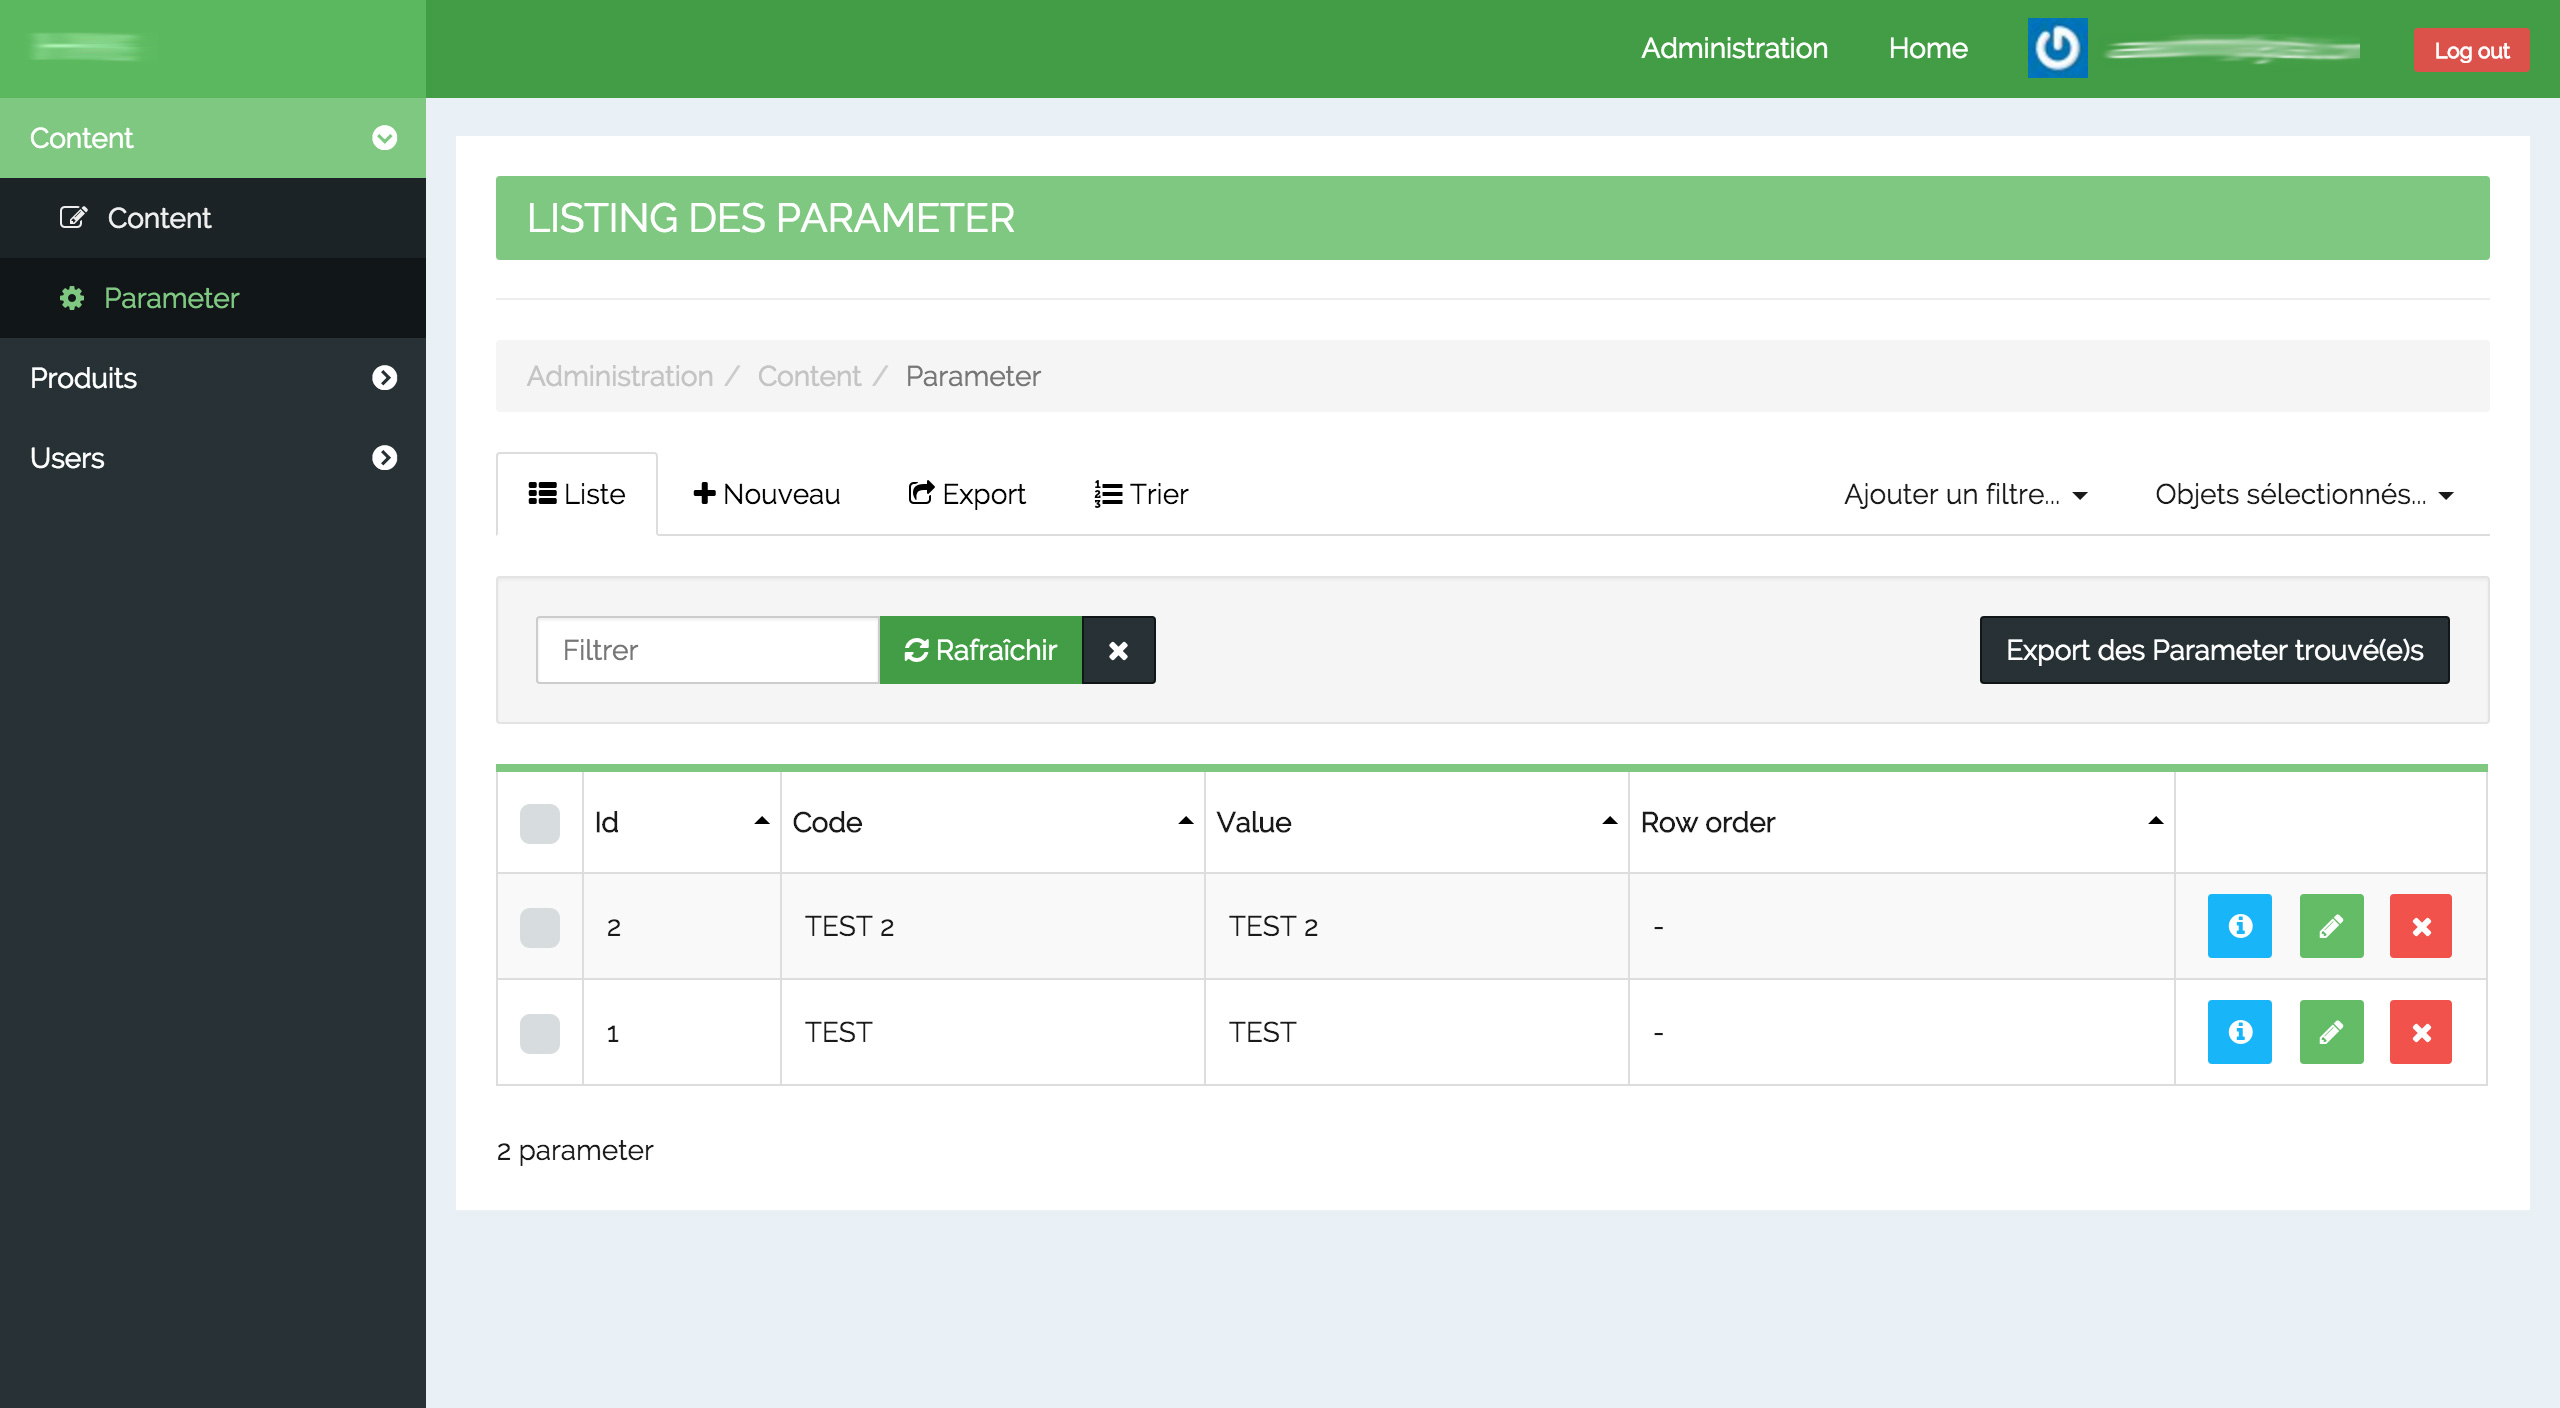Open the Ajouter un filtre dropdown
Image resolution: width=2560 pixels, height=1408 pixels.
pos(1965,494)
